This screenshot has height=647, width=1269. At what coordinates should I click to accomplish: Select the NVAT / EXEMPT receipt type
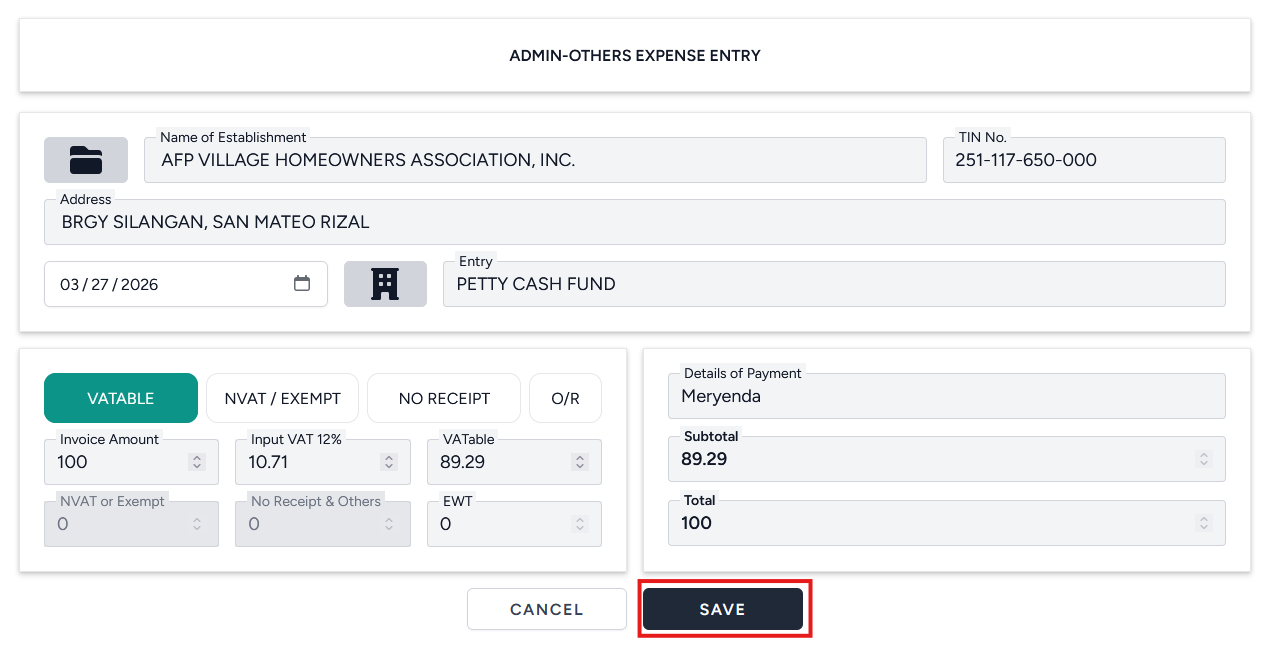pos(283,398)
